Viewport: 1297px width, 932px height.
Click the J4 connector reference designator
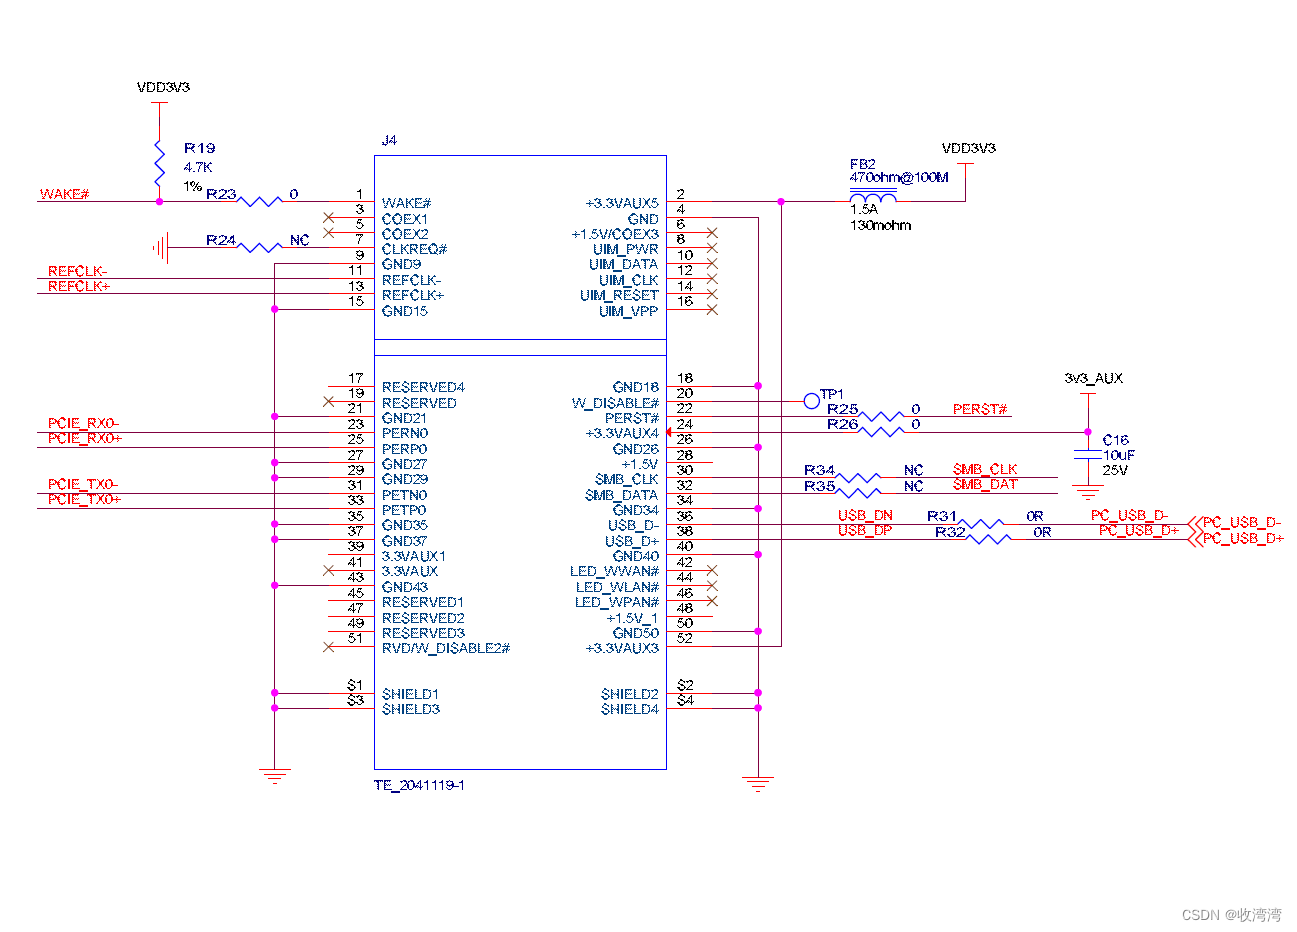(x=389, y=140)
